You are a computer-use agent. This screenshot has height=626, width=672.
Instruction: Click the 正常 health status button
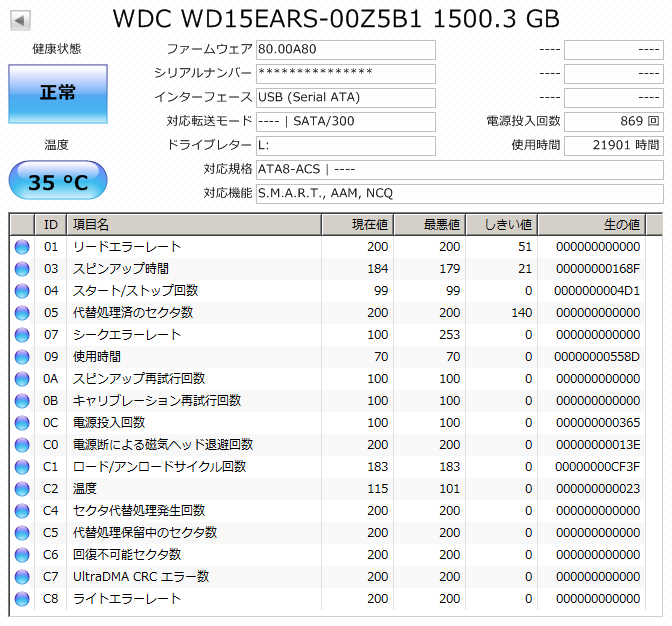click(58, 94)
